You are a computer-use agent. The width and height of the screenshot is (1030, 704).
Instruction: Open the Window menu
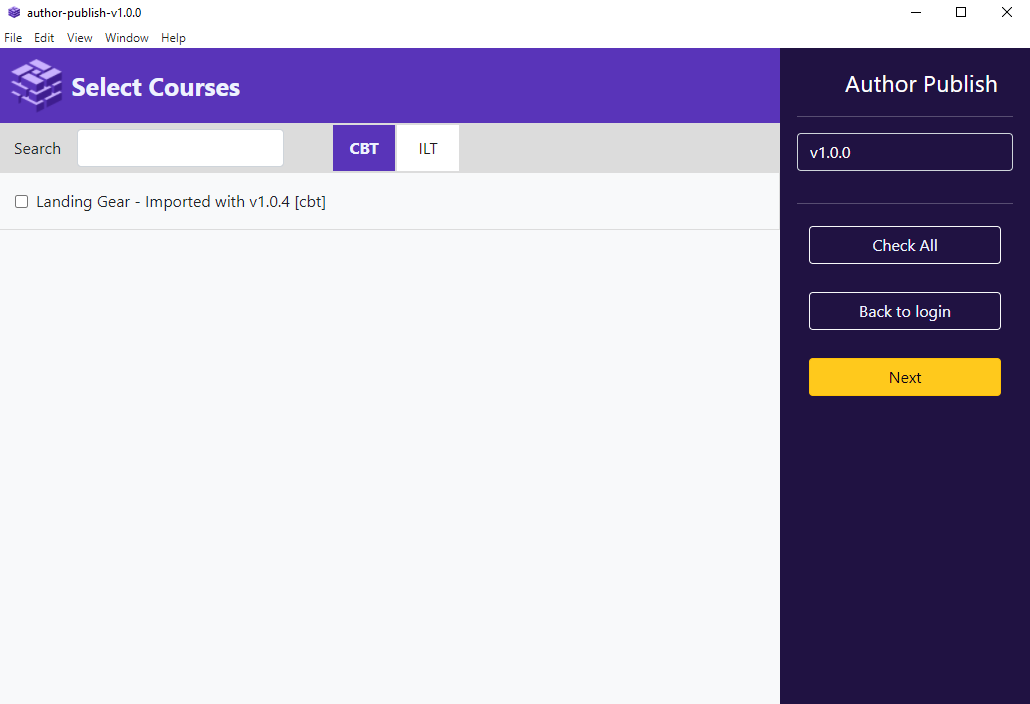click(x=126, y=37)
